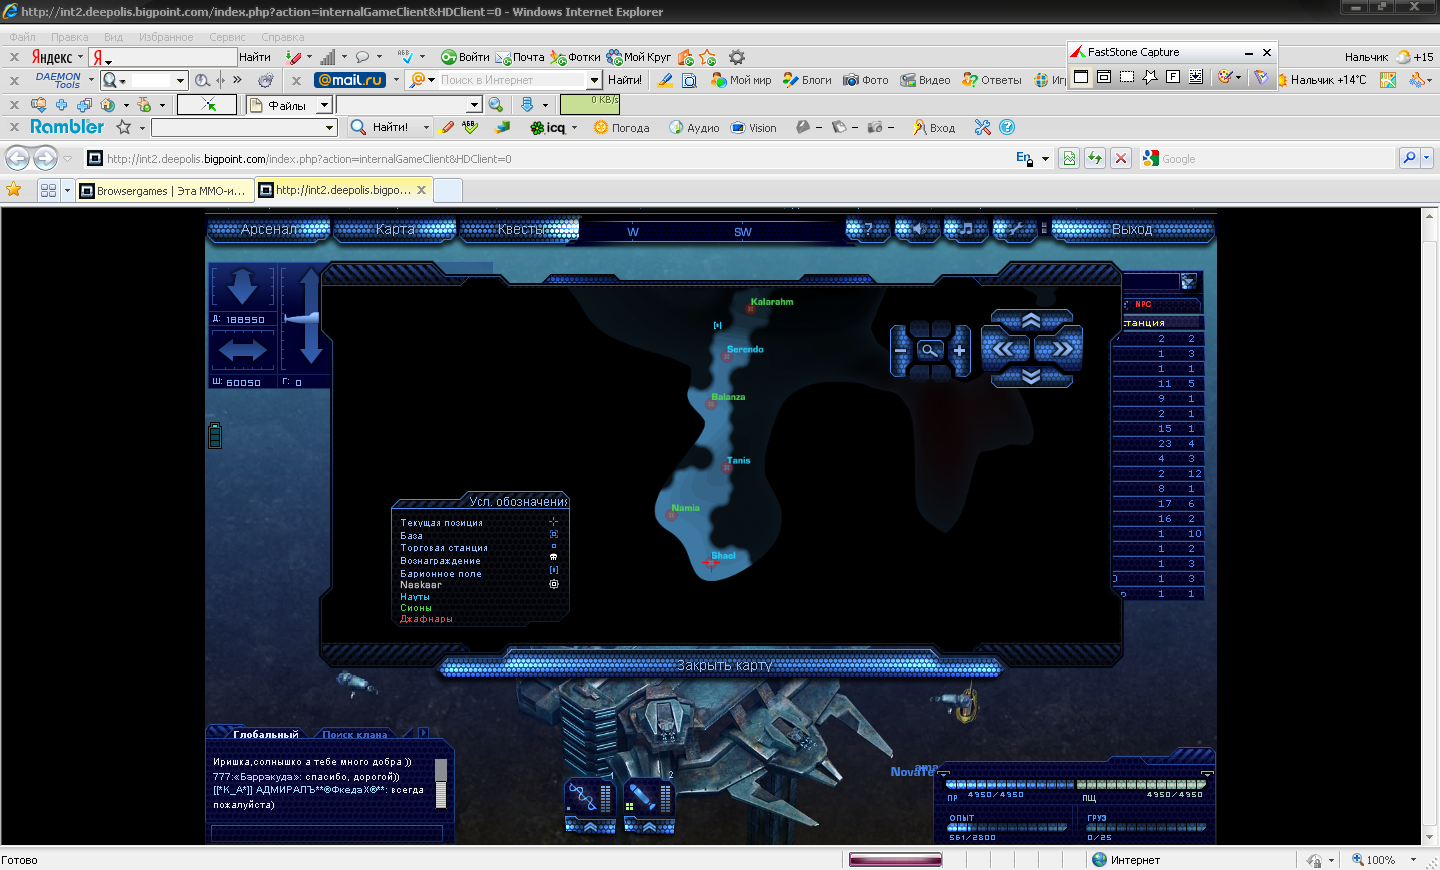Click the ОПЫТ experience progress bar
Image resolution: width=1440 pixels, height=870 pixels.
pyautogui.click(x=1007, y=827)
